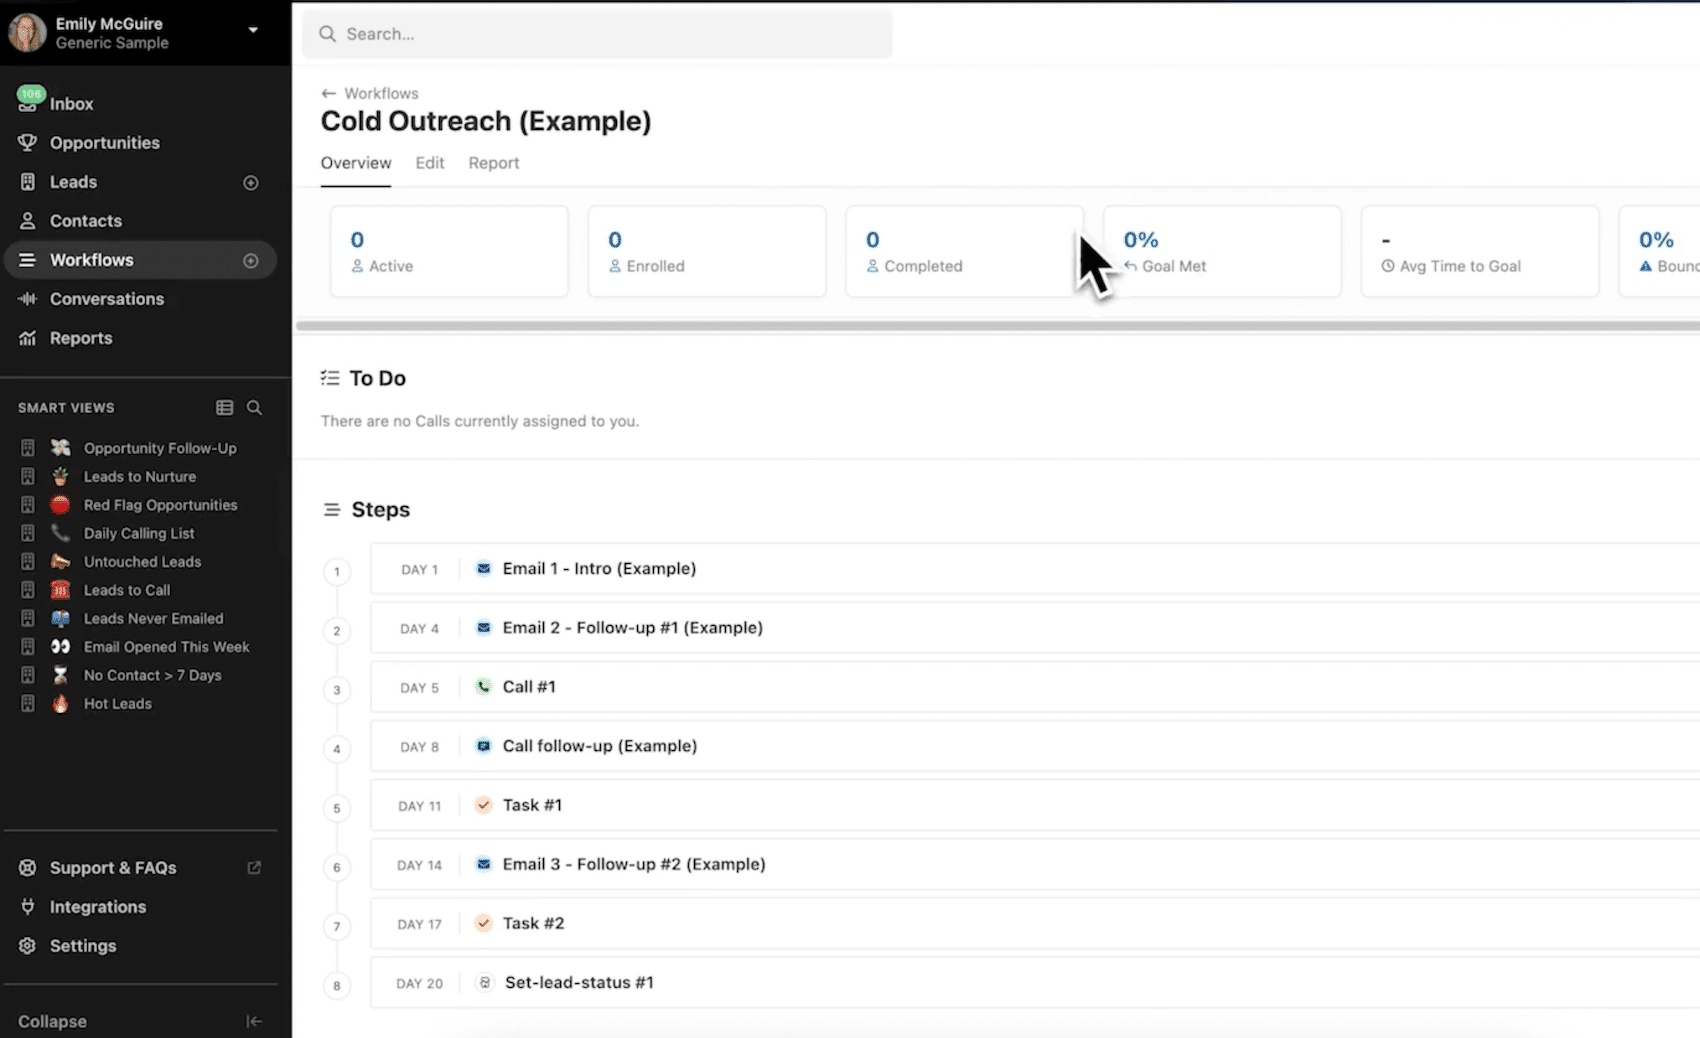Go to Leads in the sidebar
The width and height of the screenshot is (1700, 1038).
pyautogui.click(x=73, y=182)
